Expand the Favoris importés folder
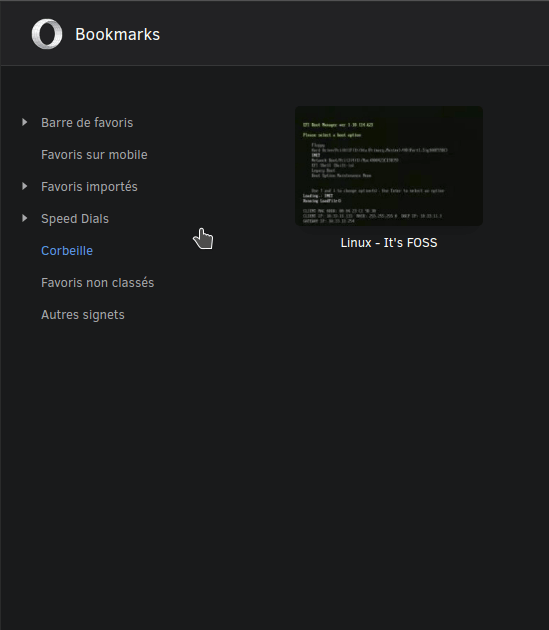Screen dimensions: 549x630 (x=25, y=186)
